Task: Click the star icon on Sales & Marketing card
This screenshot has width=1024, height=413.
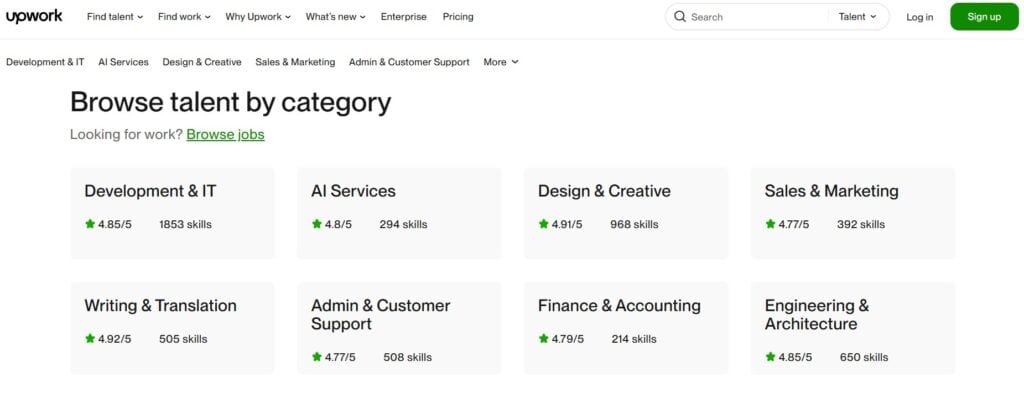Action: [x=770, y=224]
